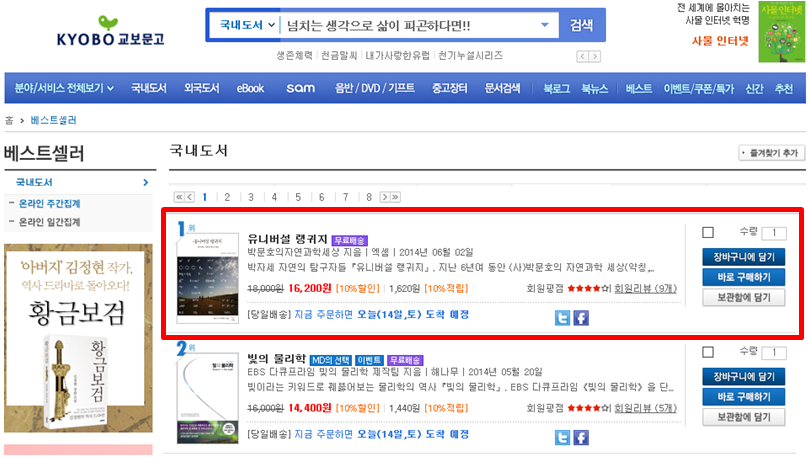This screenshot has width=808, height=458.
Task: Open 빛의 물리학 cover thumbnail
Action: (x=207, y=398)
